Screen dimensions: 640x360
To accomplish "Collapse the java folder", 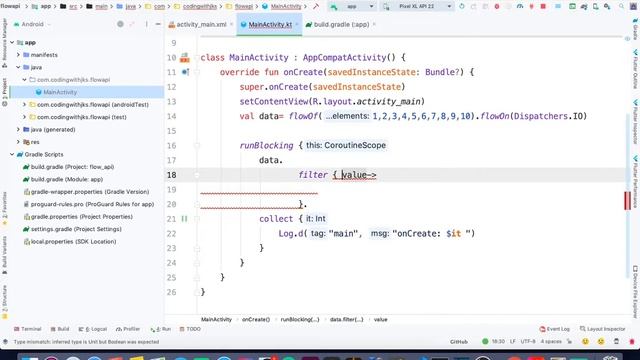I will 18,67.
